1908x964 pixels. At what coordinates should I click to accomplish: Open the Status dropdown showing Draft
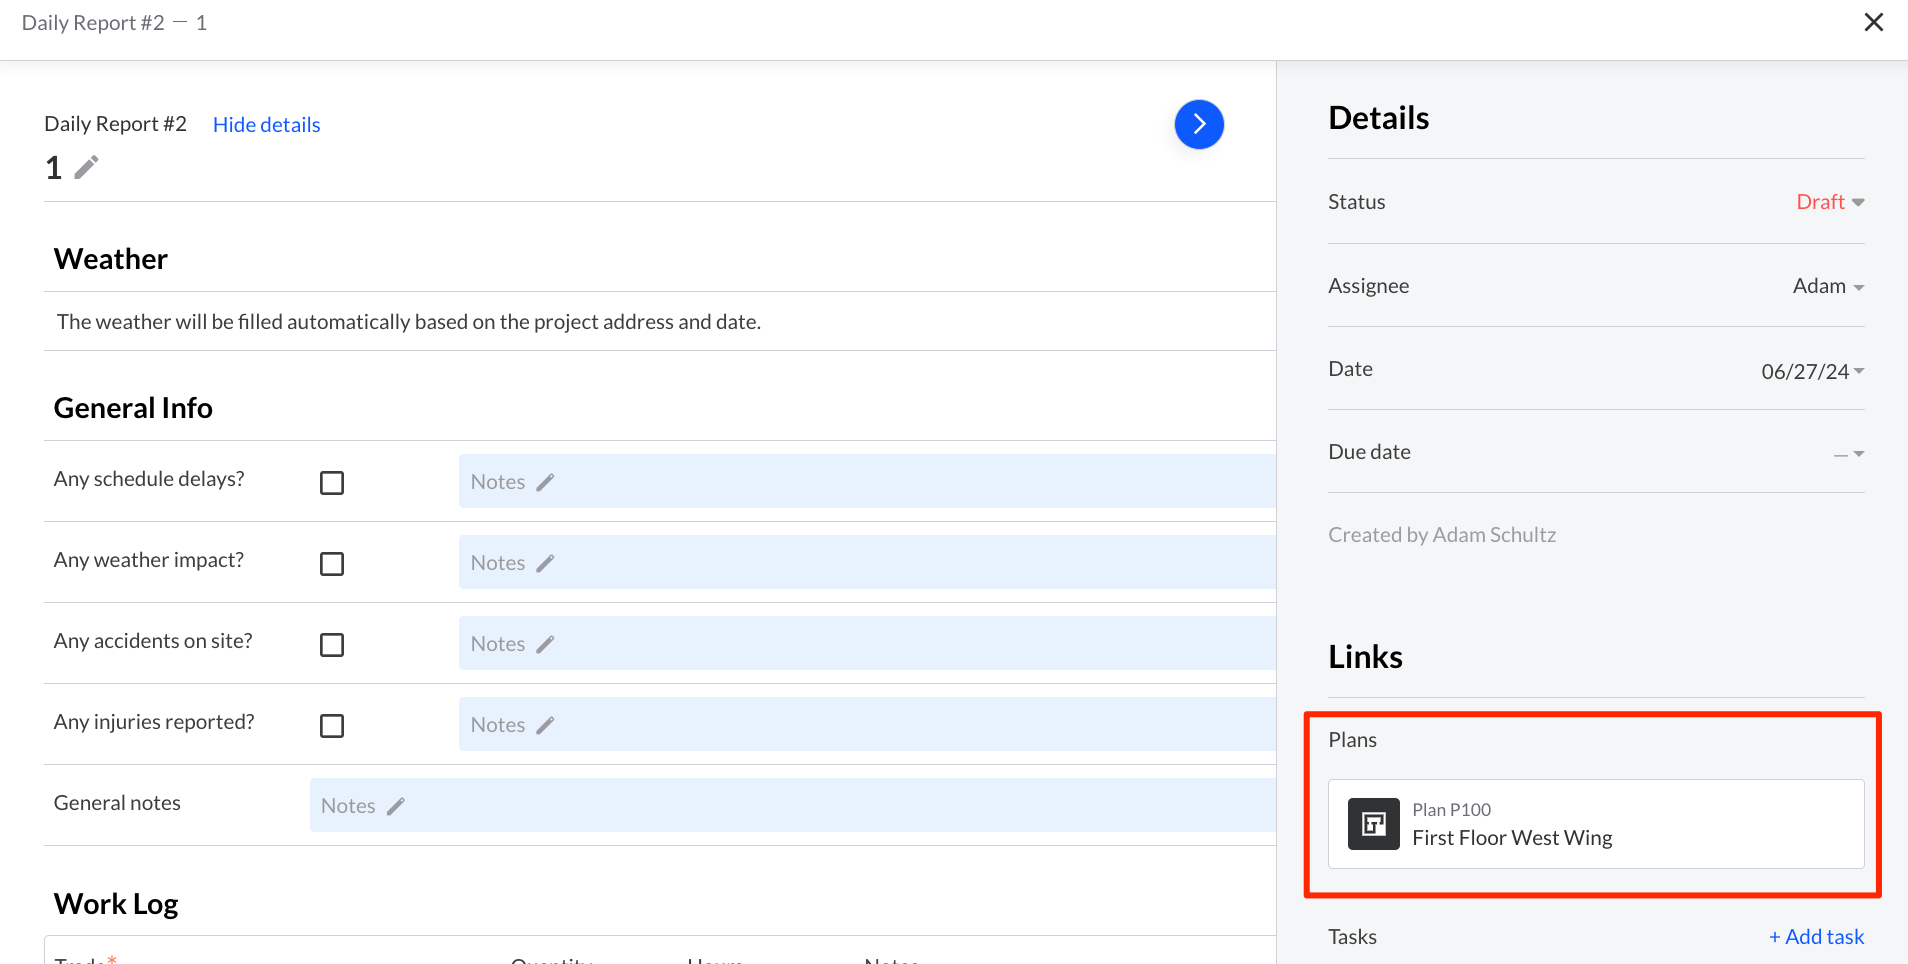[x=1828, y=201]
